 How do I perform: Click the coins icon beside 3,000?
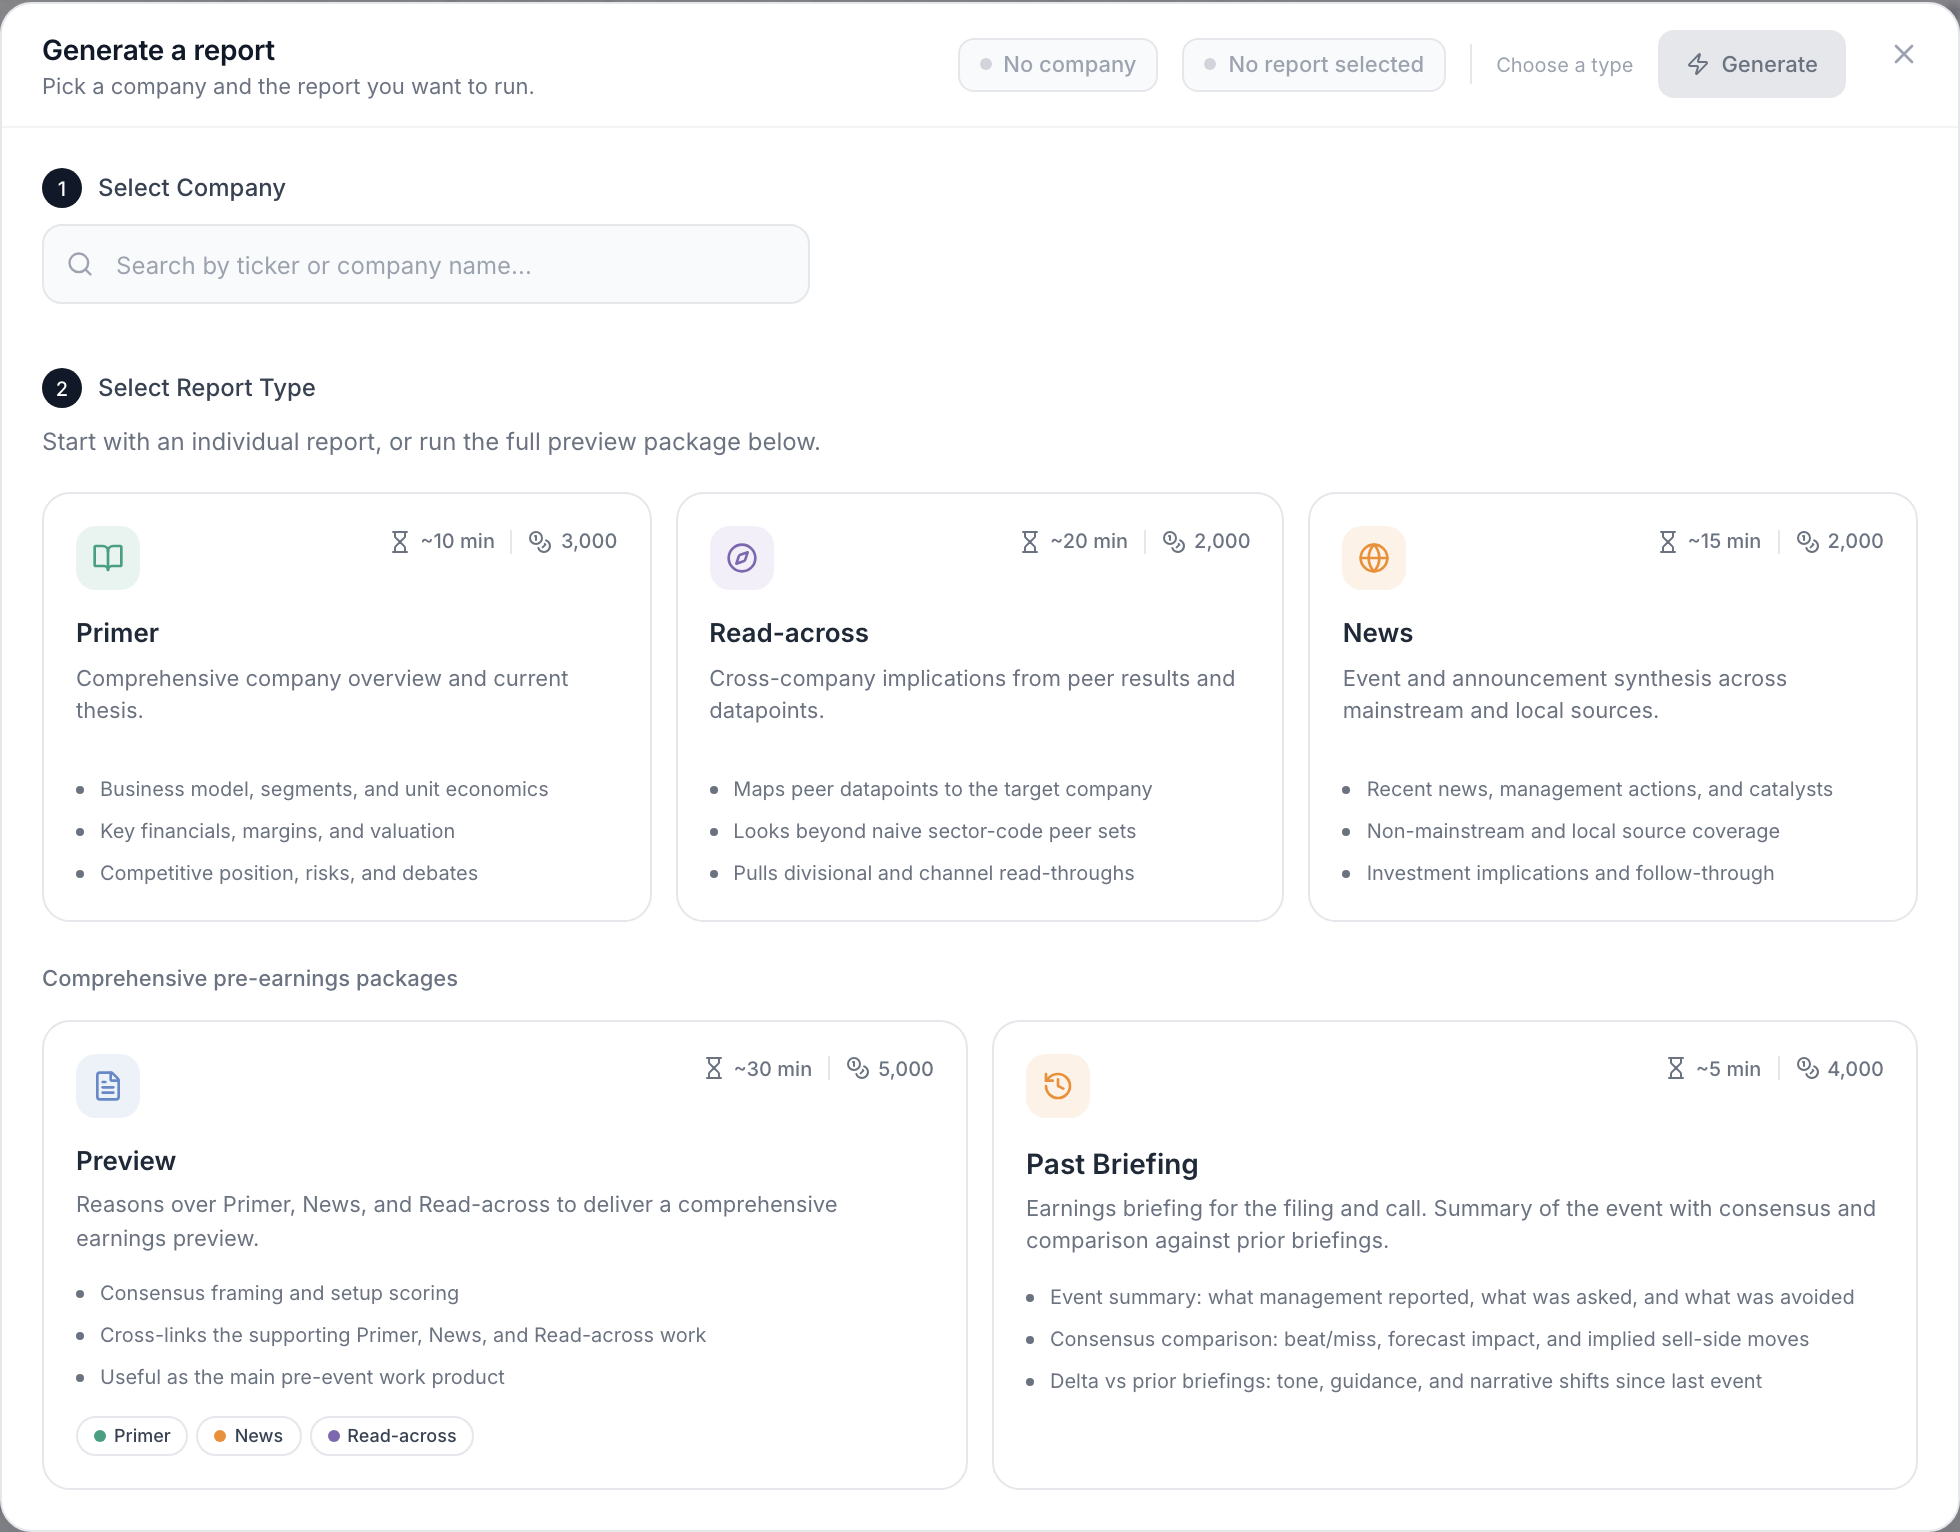(x=540, y=542)
